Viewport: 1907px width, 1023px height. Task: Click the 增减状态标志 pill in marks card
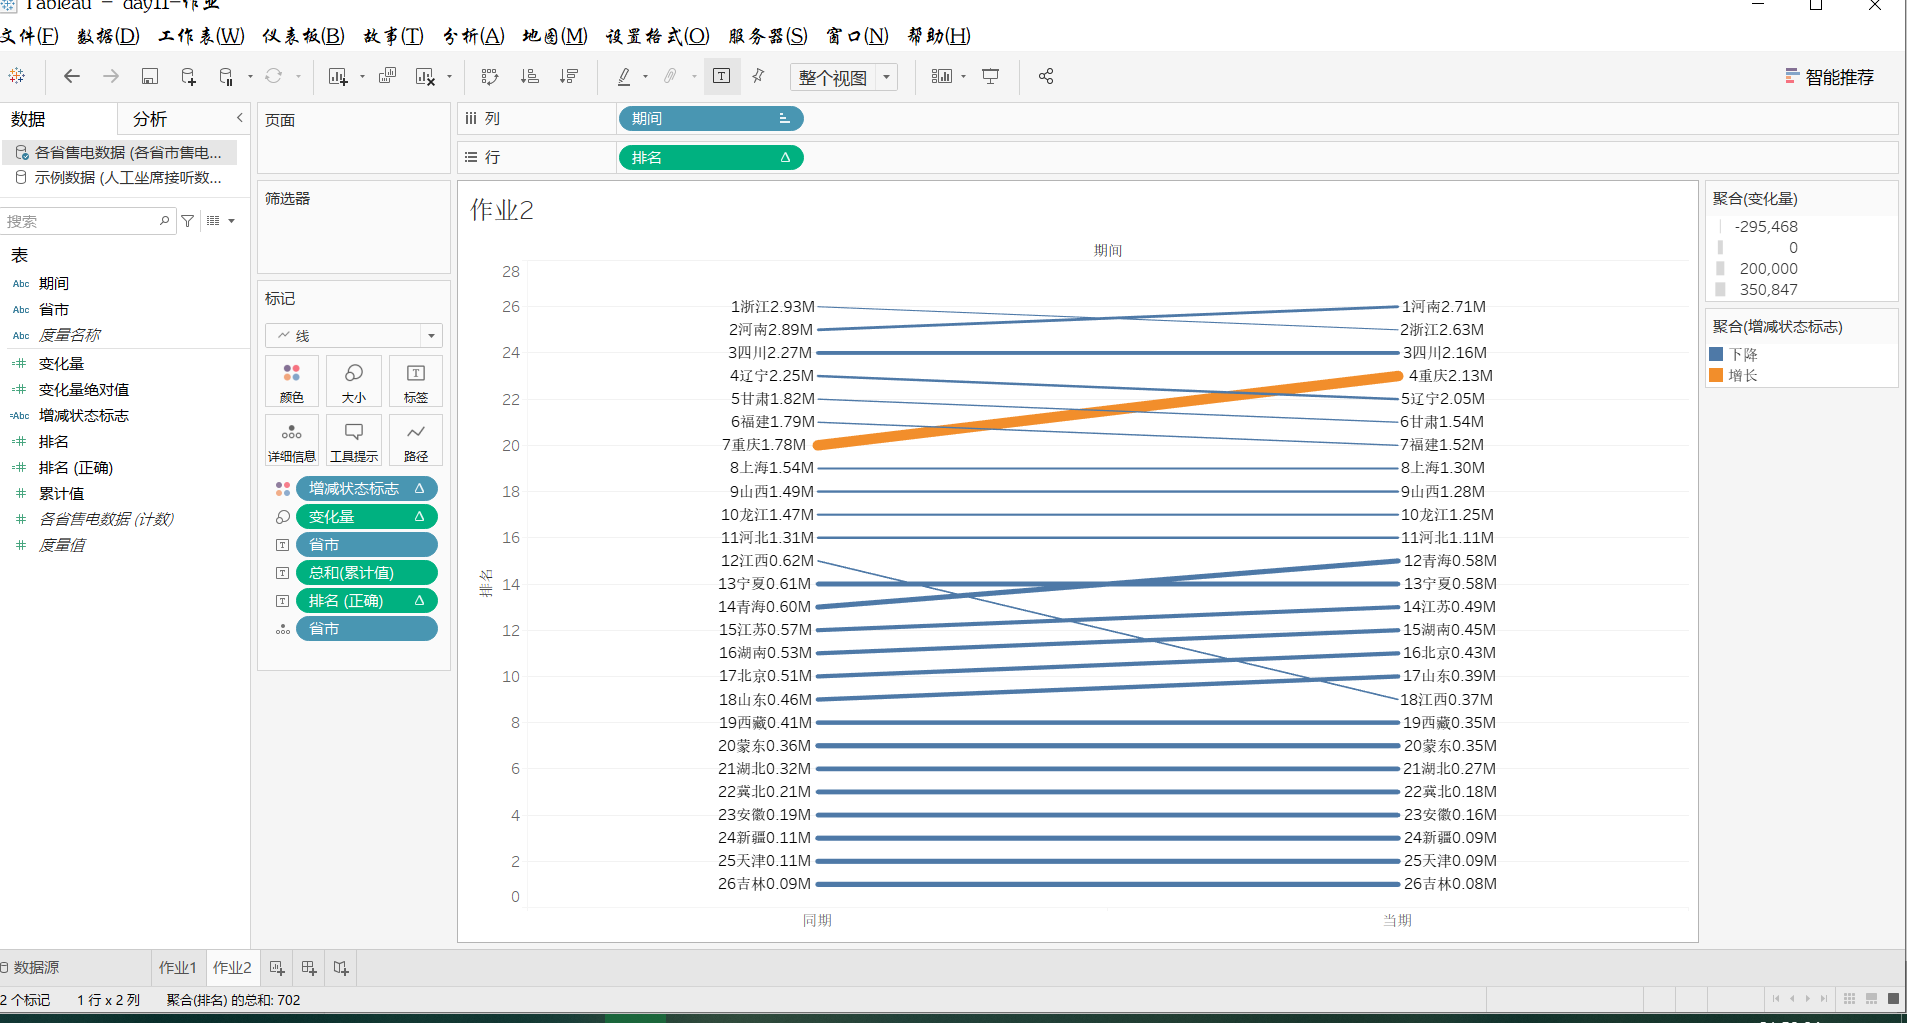pyautogui.click(x=367, y=488)
